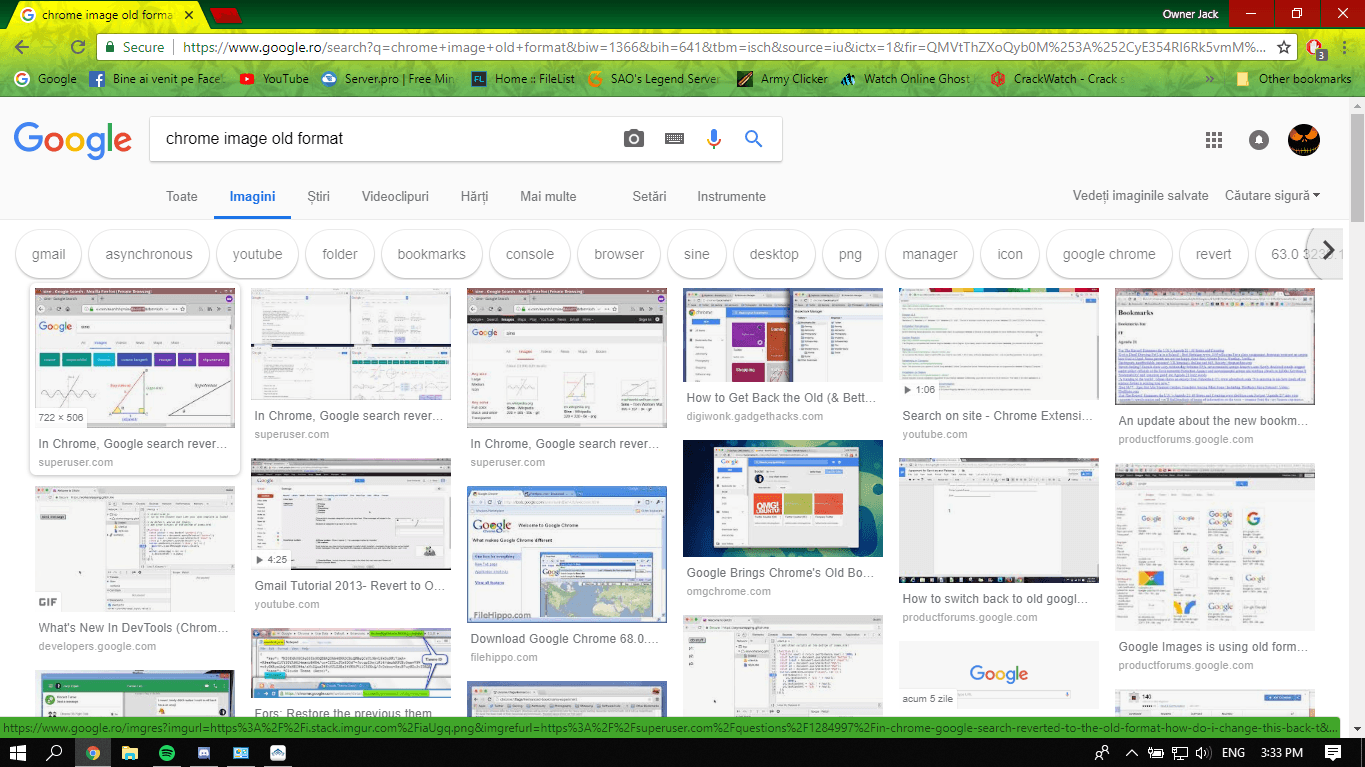Switch to the Știri results tab

319,197
